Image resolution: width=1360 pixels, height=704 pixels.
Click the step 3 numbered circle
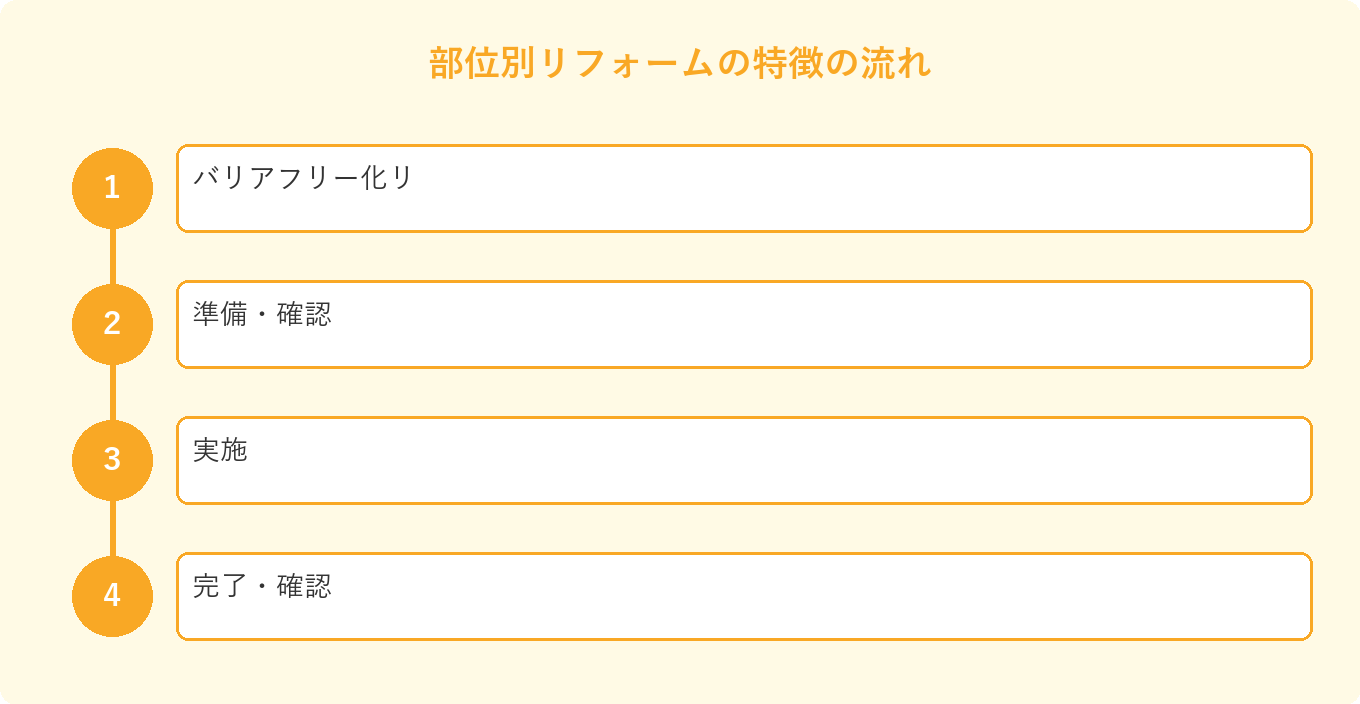pyautogui.click(x=112, y=460)
